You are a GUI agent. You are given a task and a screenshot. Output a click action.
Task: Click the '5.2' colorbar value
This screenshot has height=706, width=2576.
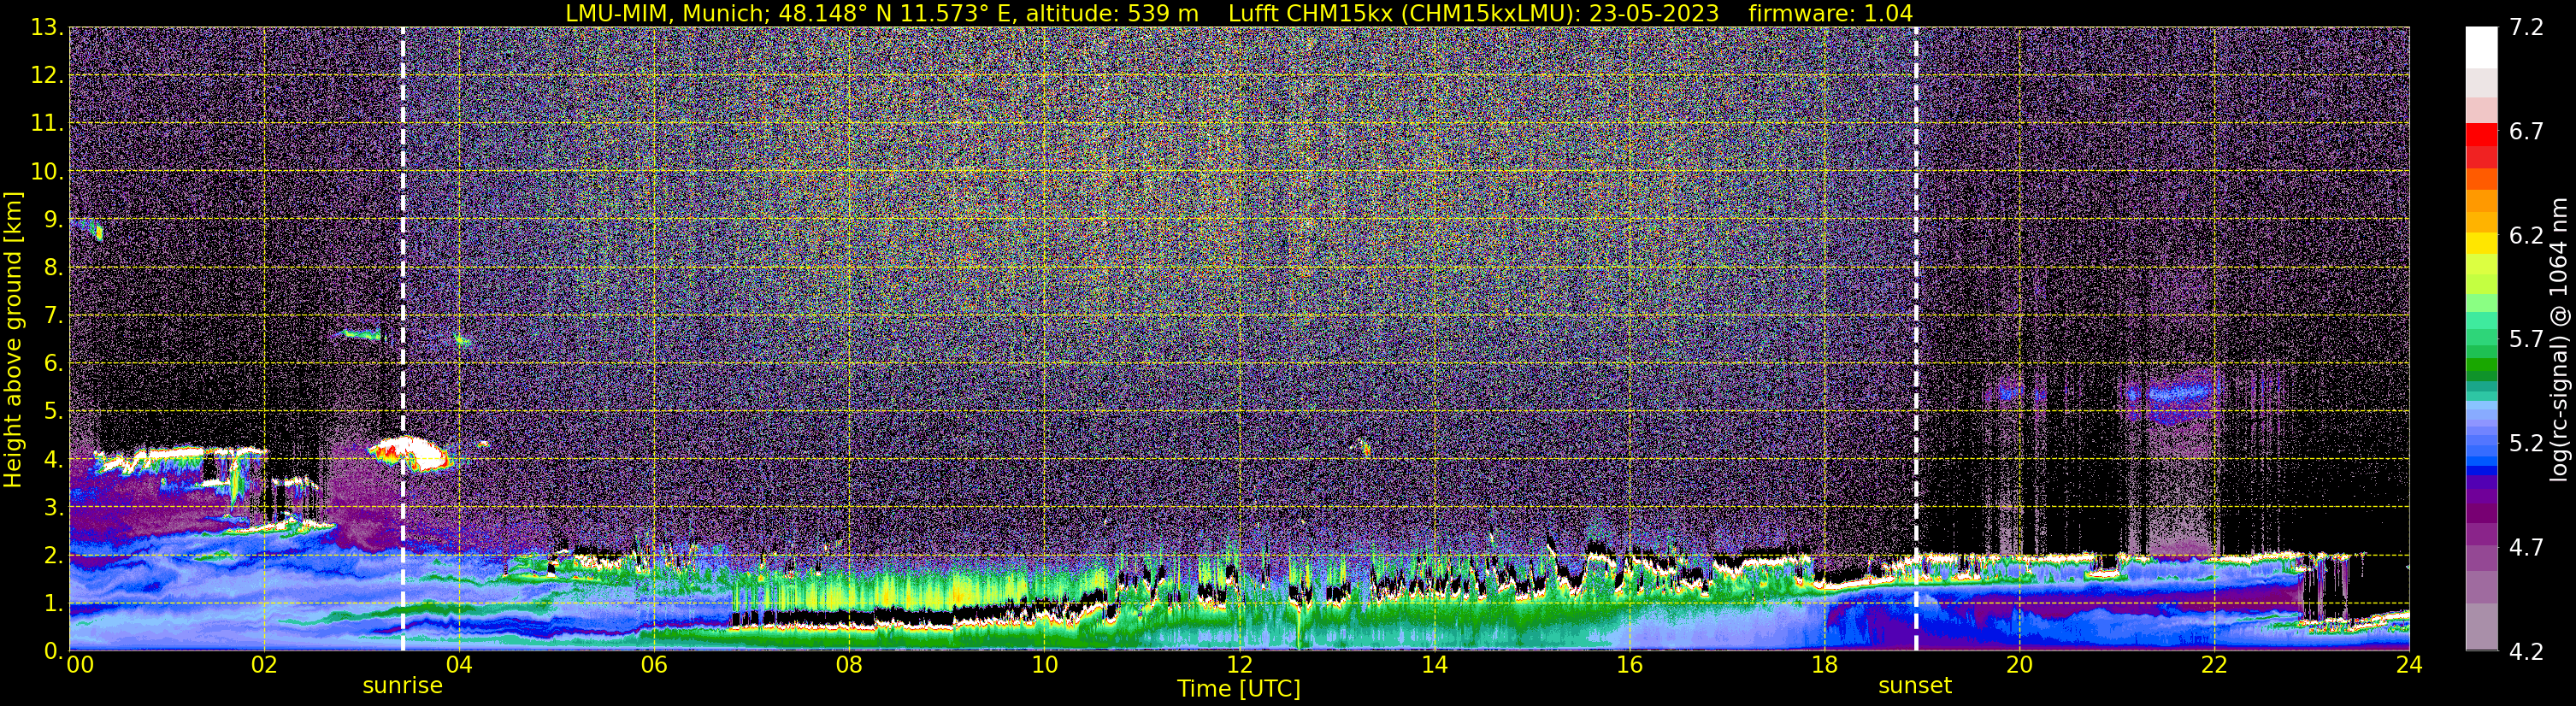point(2526,443)
